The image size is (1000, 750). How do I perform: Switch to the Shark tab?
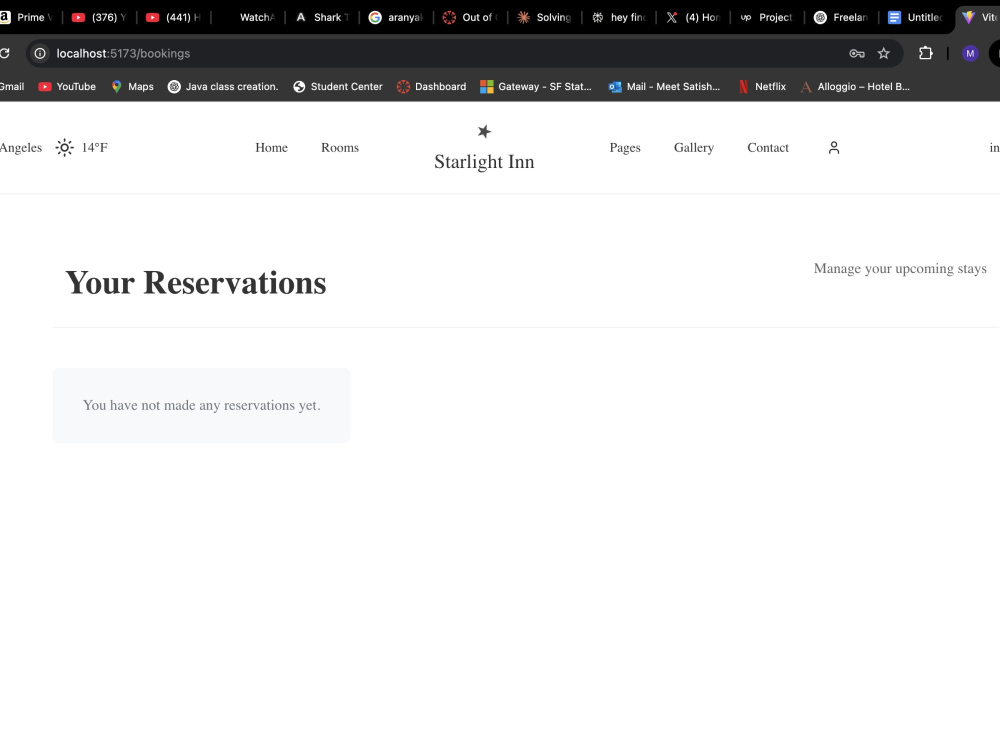point(322,17)
